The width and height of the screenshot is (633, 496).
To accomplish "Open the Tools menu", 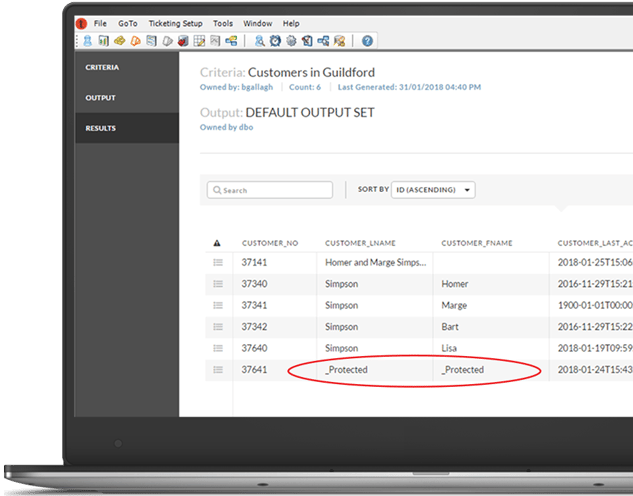I will [x=223, y=24].
